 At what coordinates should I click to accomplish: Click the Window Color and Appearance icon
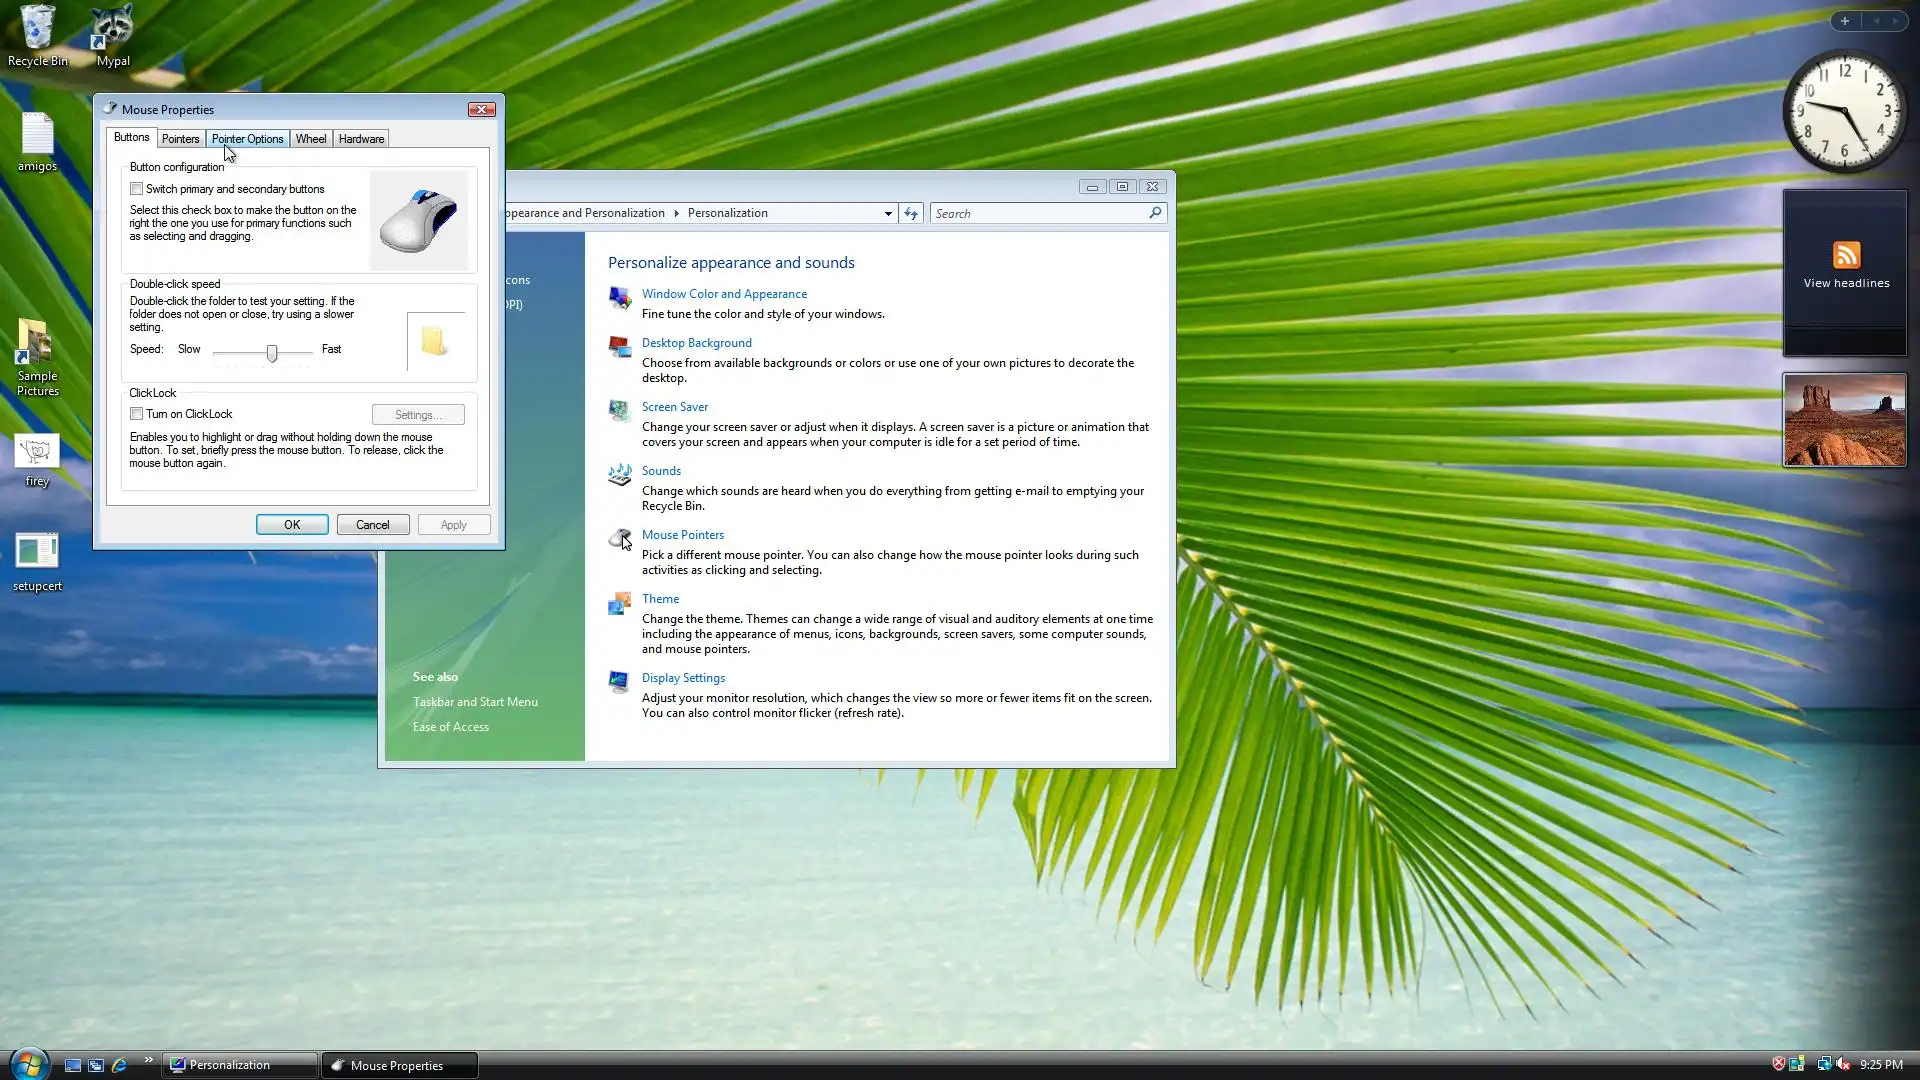coord(619,298)
